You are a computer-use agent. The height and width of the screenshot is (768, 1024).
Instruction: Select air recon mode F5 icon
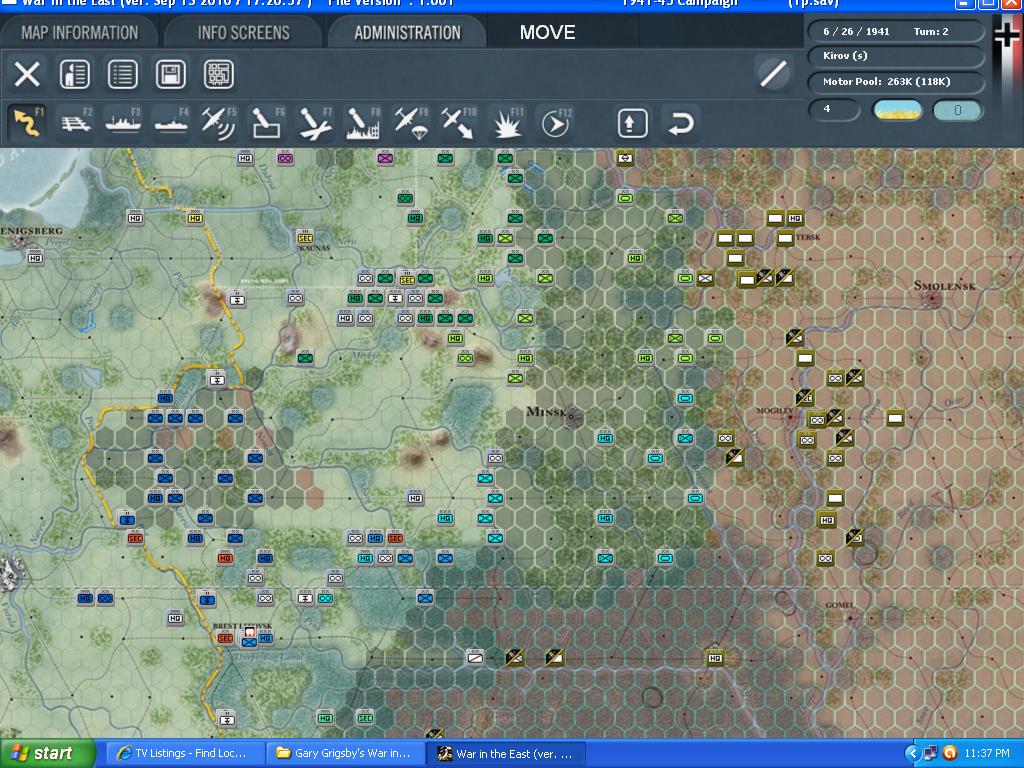pos(219,122)
